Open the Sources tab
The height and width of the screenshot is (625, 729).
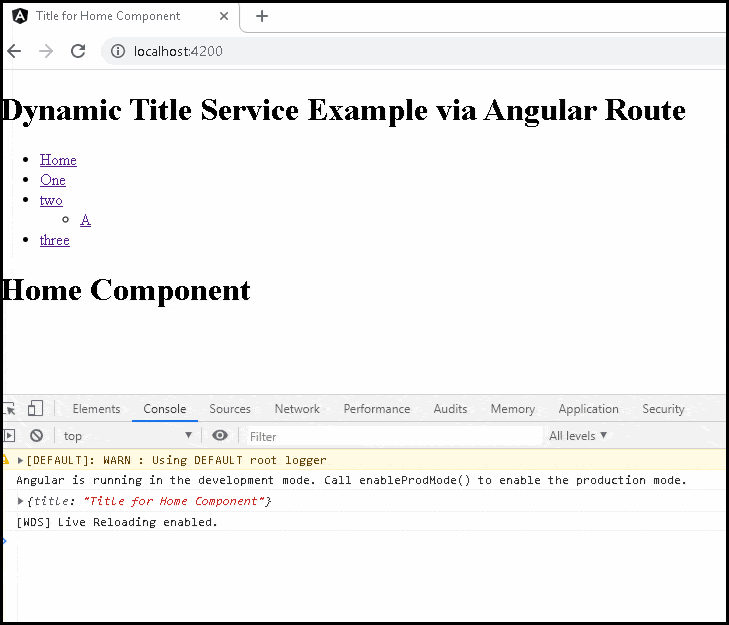click(x=230, y=409)
